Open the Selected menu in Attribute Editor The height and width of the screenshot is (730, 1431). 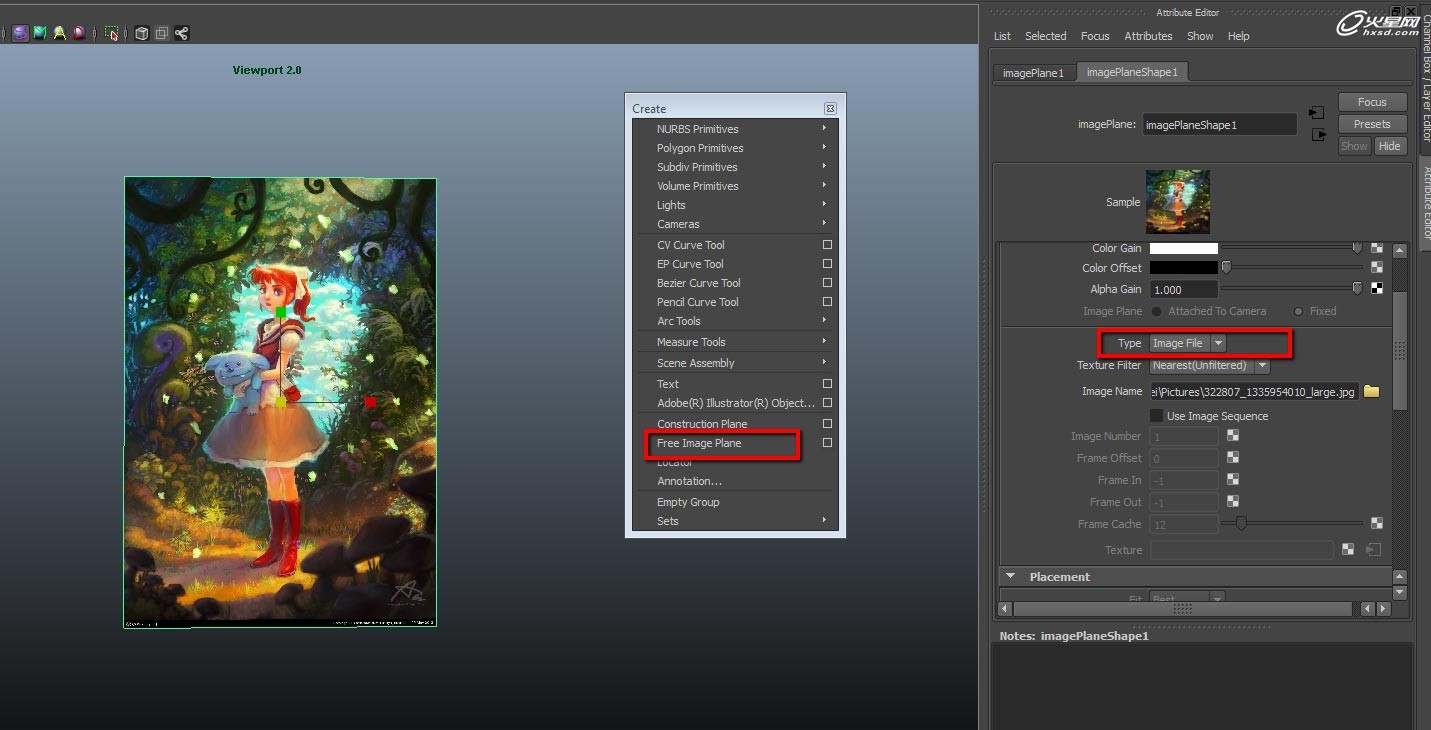click(1045, 36)
